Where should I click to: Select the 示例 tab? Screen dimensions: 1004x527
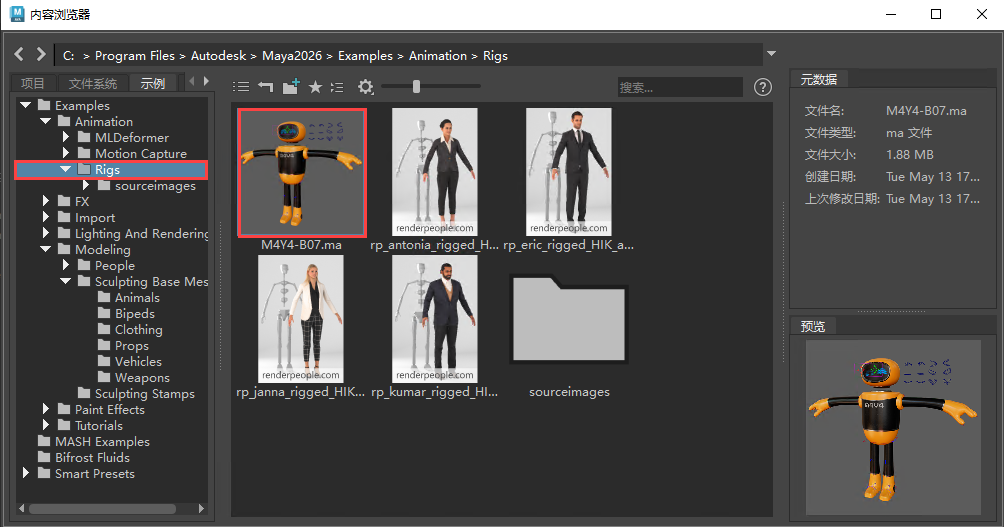pos(153,83)
